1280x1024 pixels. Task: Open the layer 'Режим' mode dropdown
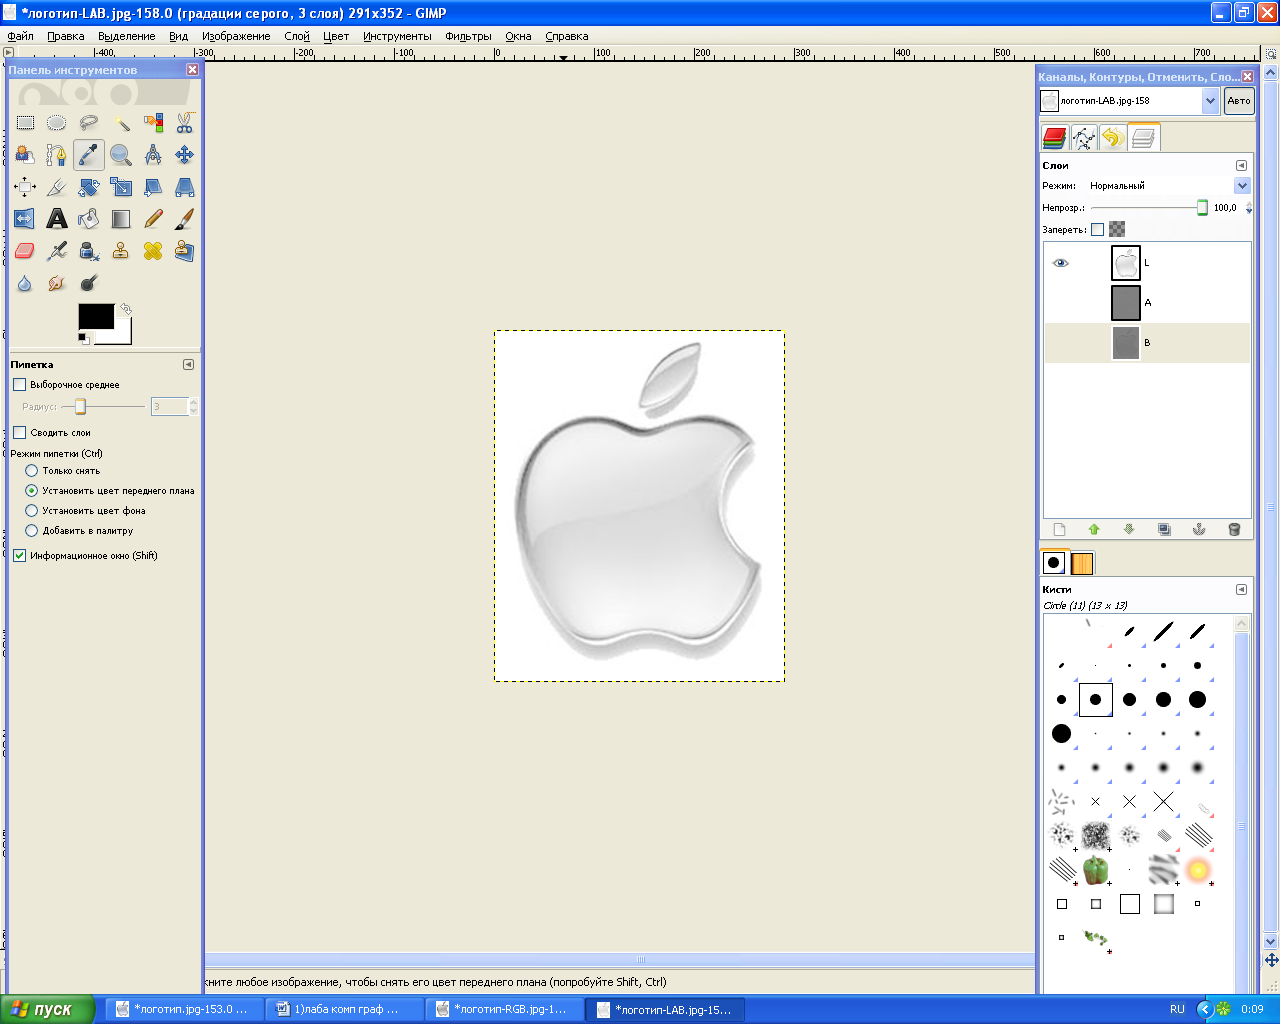[x=1241, y=185]
